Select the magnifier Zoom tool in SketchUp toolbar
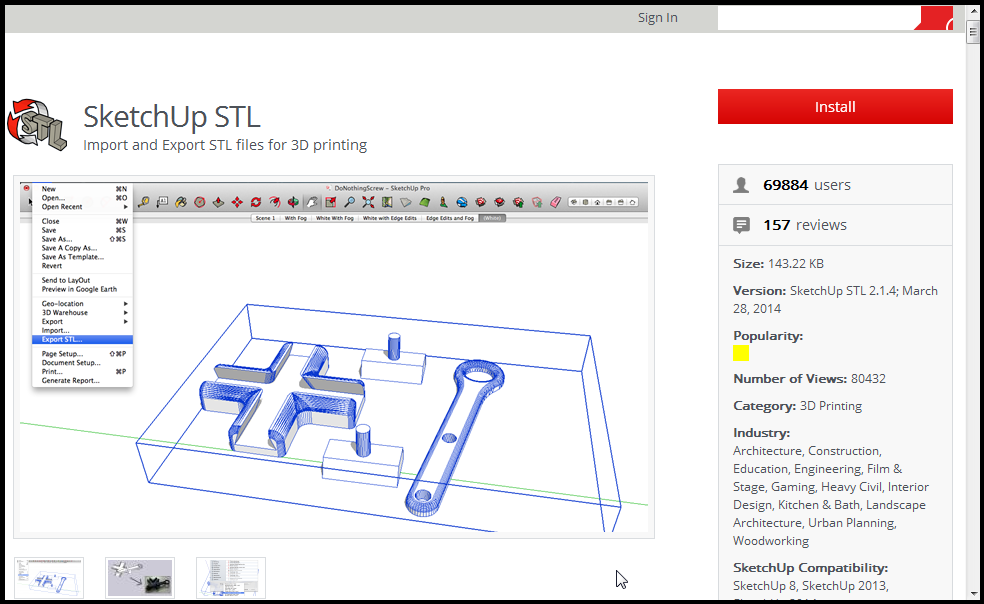Viewport: 984px width, 604px height. tap(349, 201)
